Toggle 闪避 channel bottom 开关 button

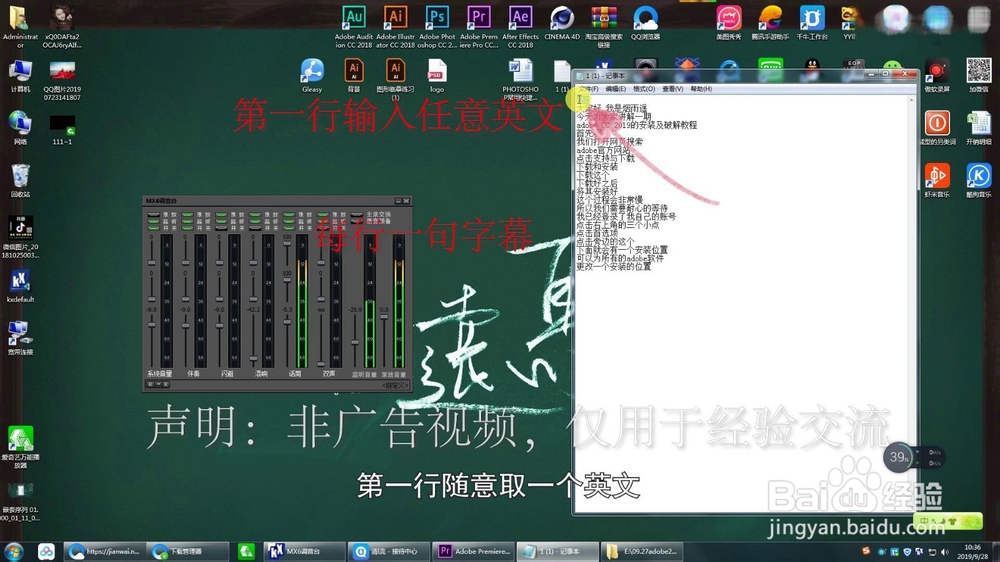click(221, 228)
